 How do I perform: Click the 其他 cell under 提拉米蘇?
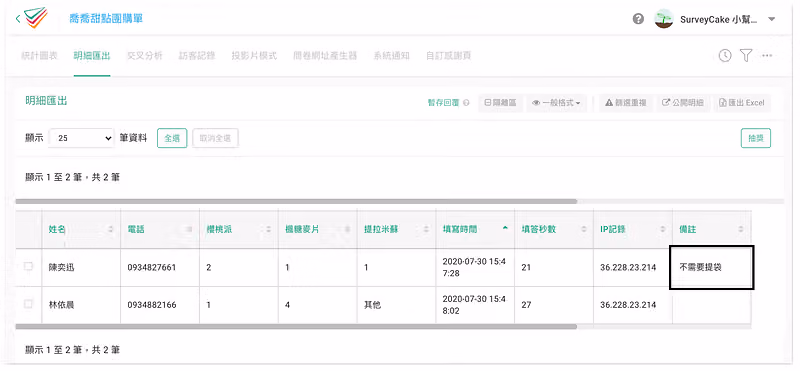(372, 305)
